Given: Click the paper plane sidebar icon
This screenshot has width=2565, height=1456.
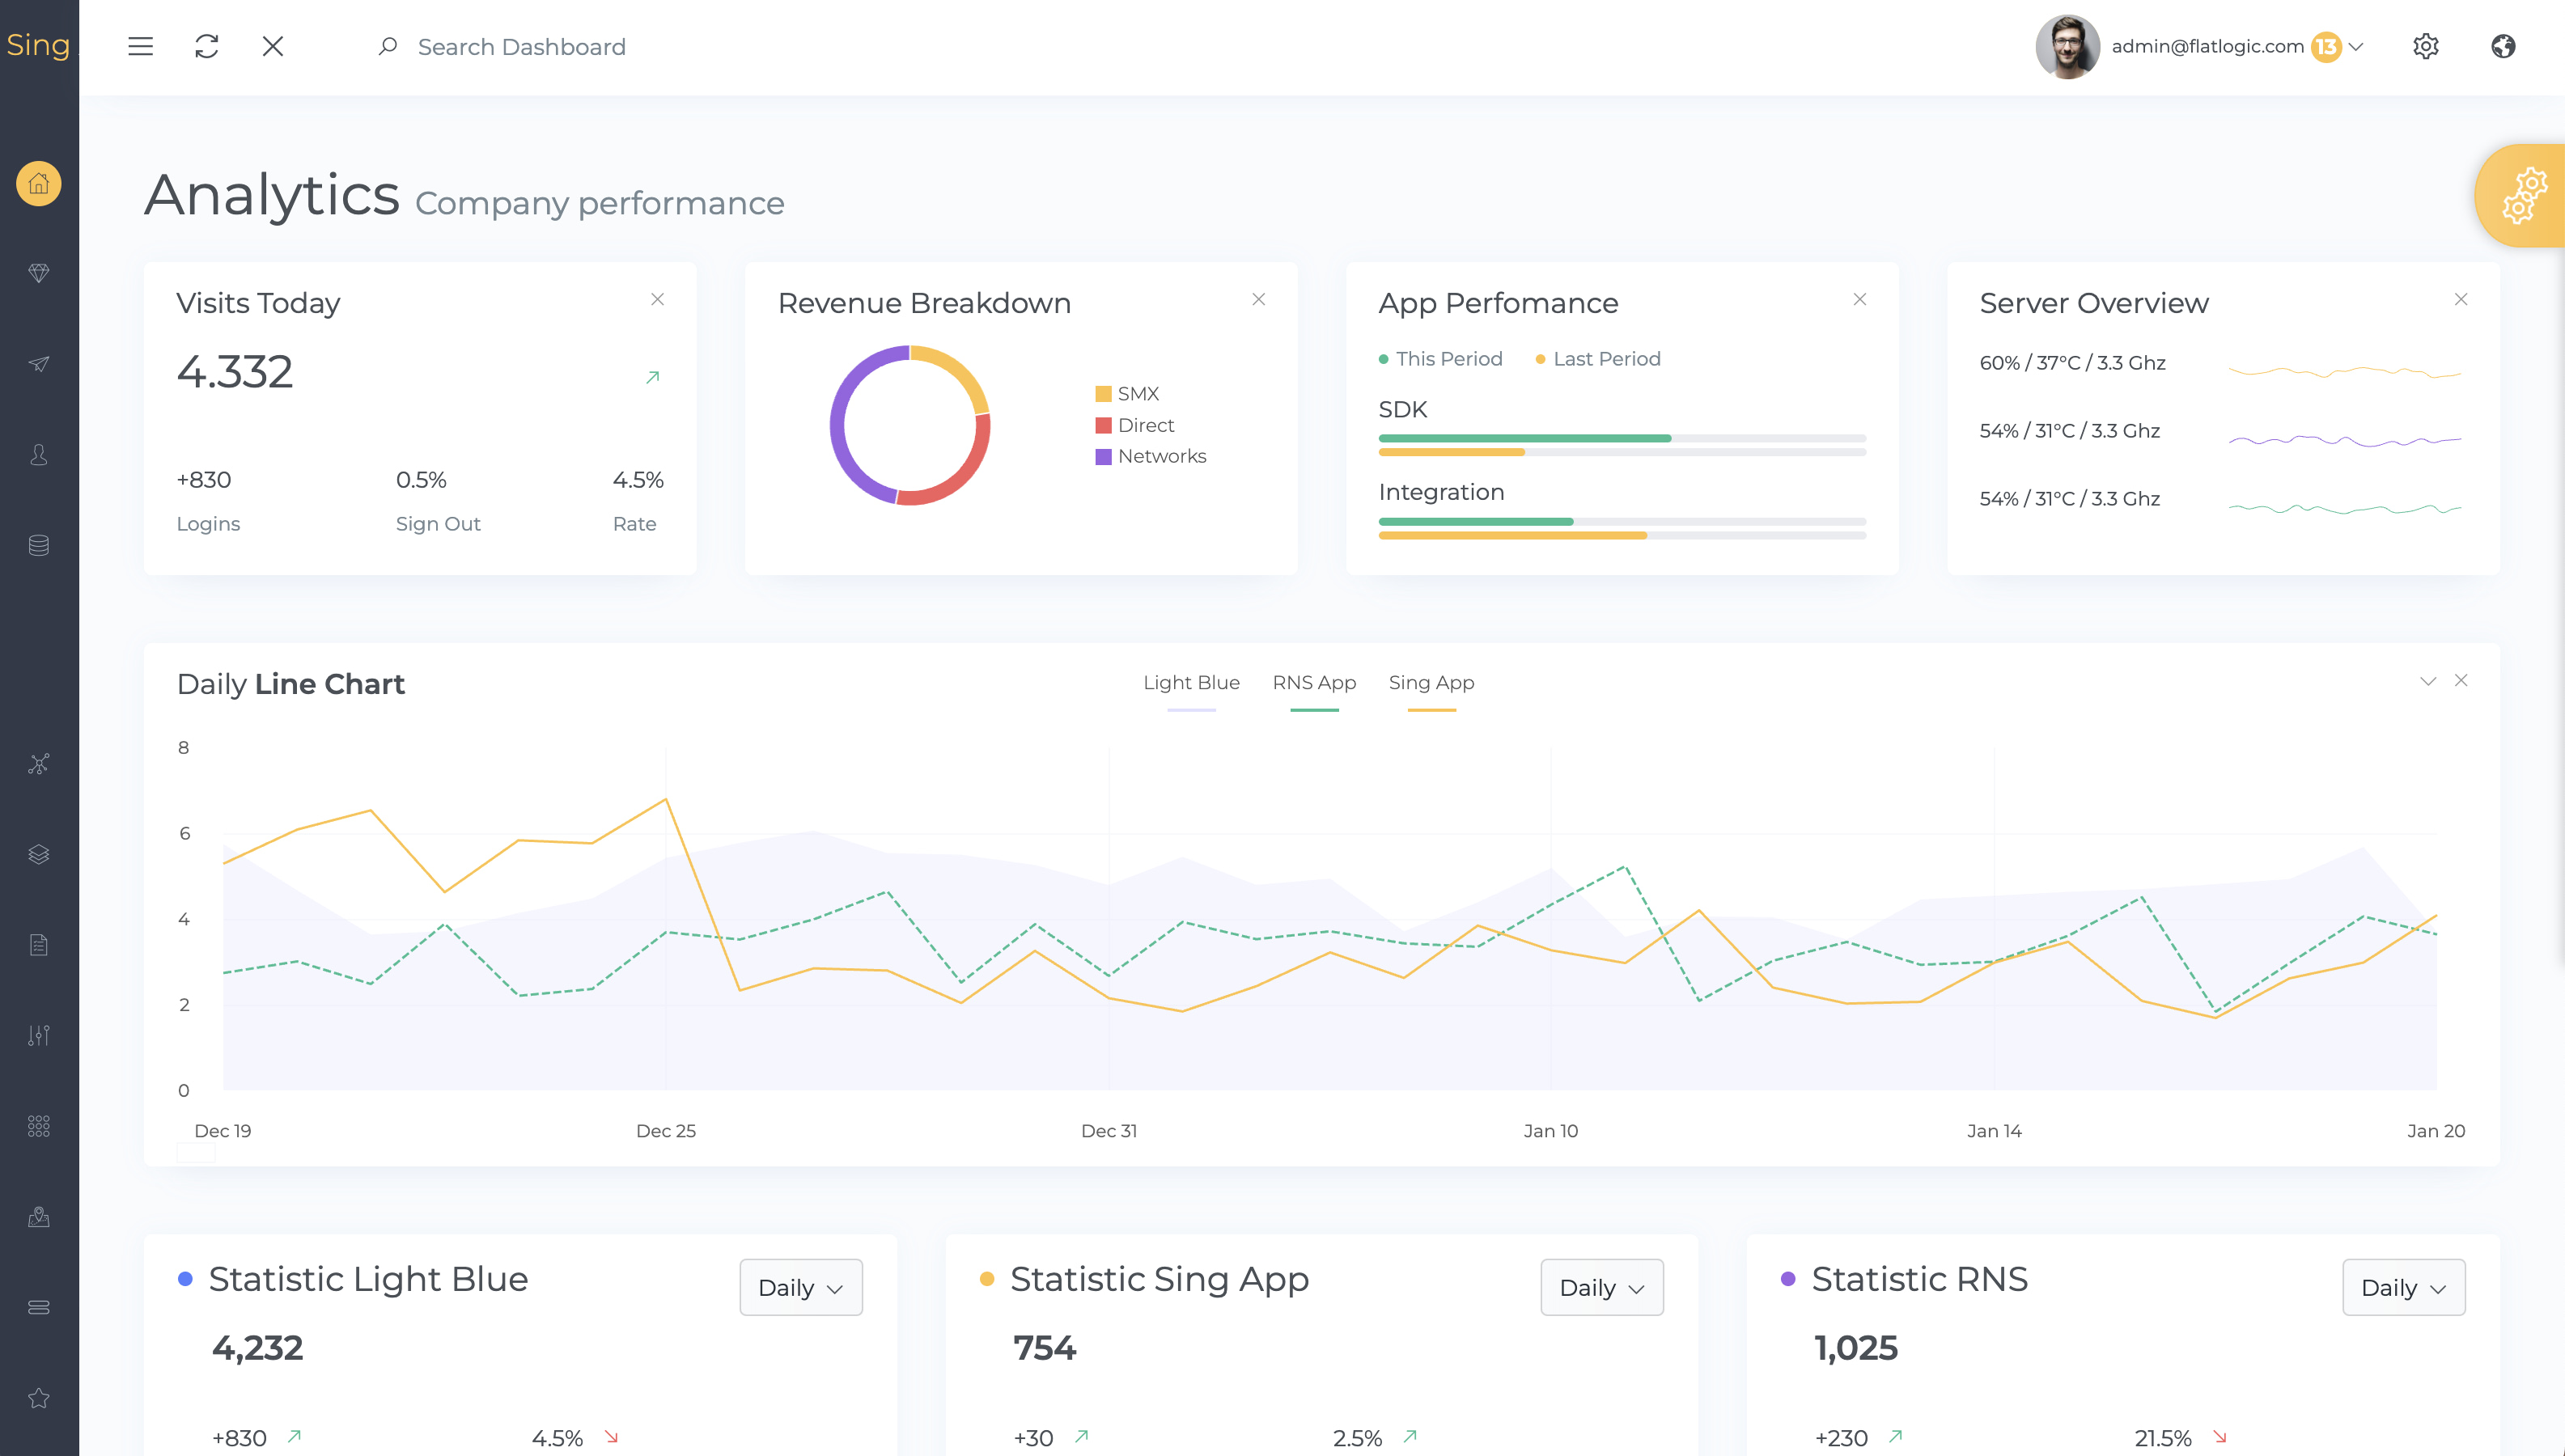Looking at the screenshot, I should click(x=38, y=364).
